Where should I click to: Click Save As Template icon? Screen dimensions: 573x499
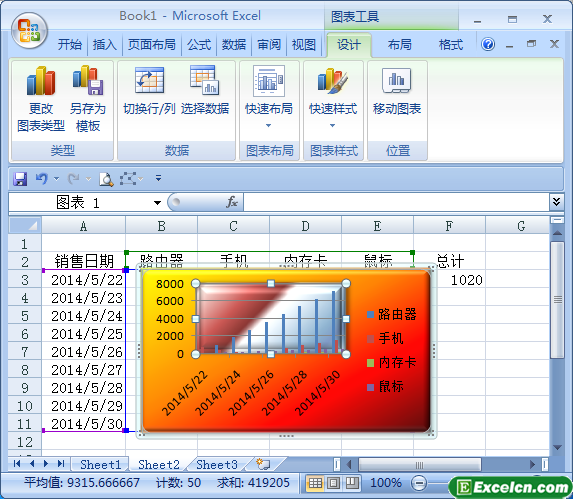[x=88, y=81]
